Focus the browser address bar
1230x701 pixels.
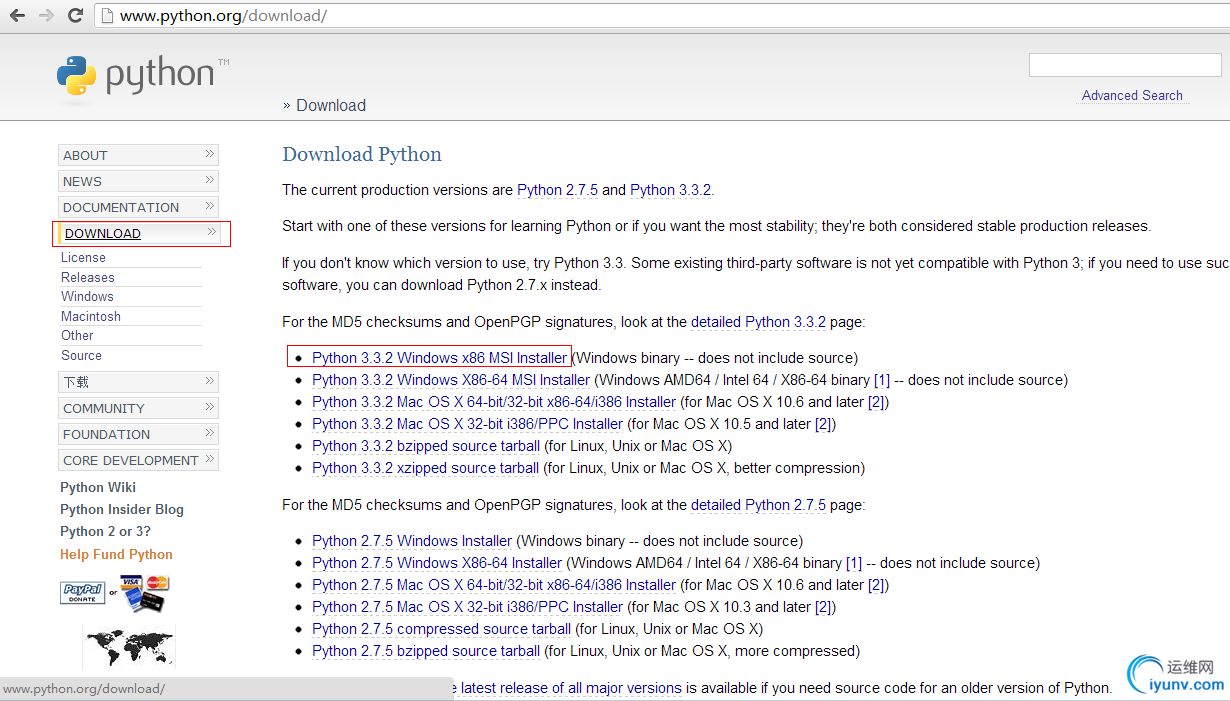(660, 16)
